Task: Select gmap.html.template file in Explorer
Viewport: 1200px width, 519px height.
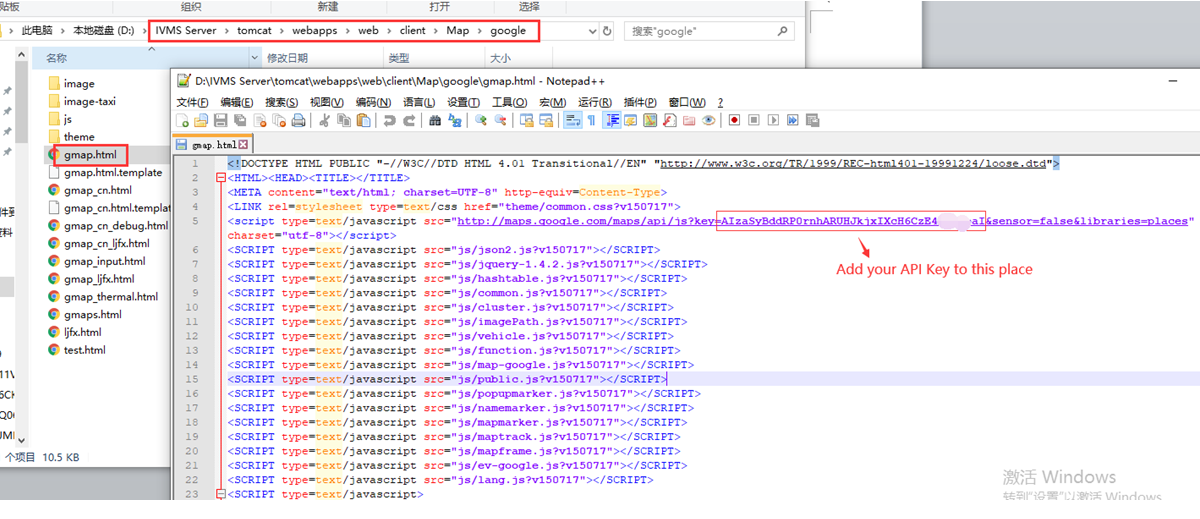Action: pyautogui.click(x=113, y=172)
